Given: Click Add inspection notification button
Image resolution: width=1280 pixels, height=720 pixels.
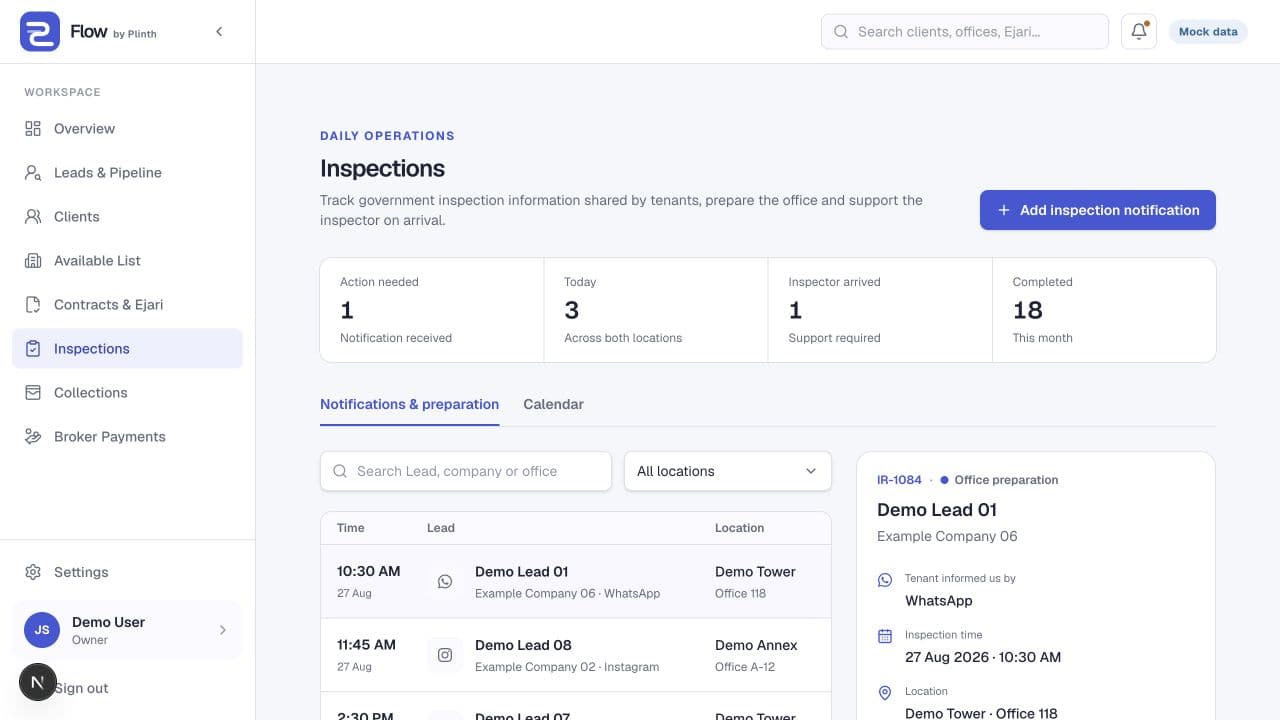Looking at the screenshot, I should tap(1098, 210).
